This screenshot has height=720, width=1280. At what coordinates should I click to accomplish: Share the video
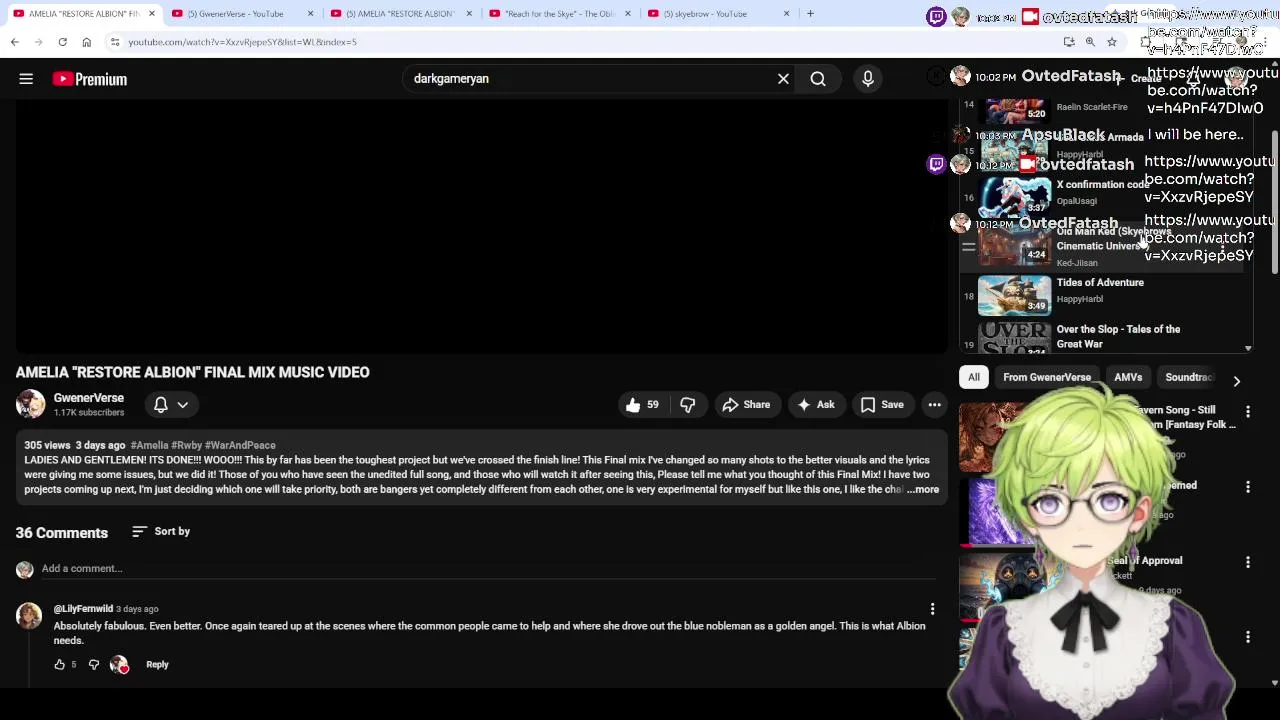pos(746,404)
